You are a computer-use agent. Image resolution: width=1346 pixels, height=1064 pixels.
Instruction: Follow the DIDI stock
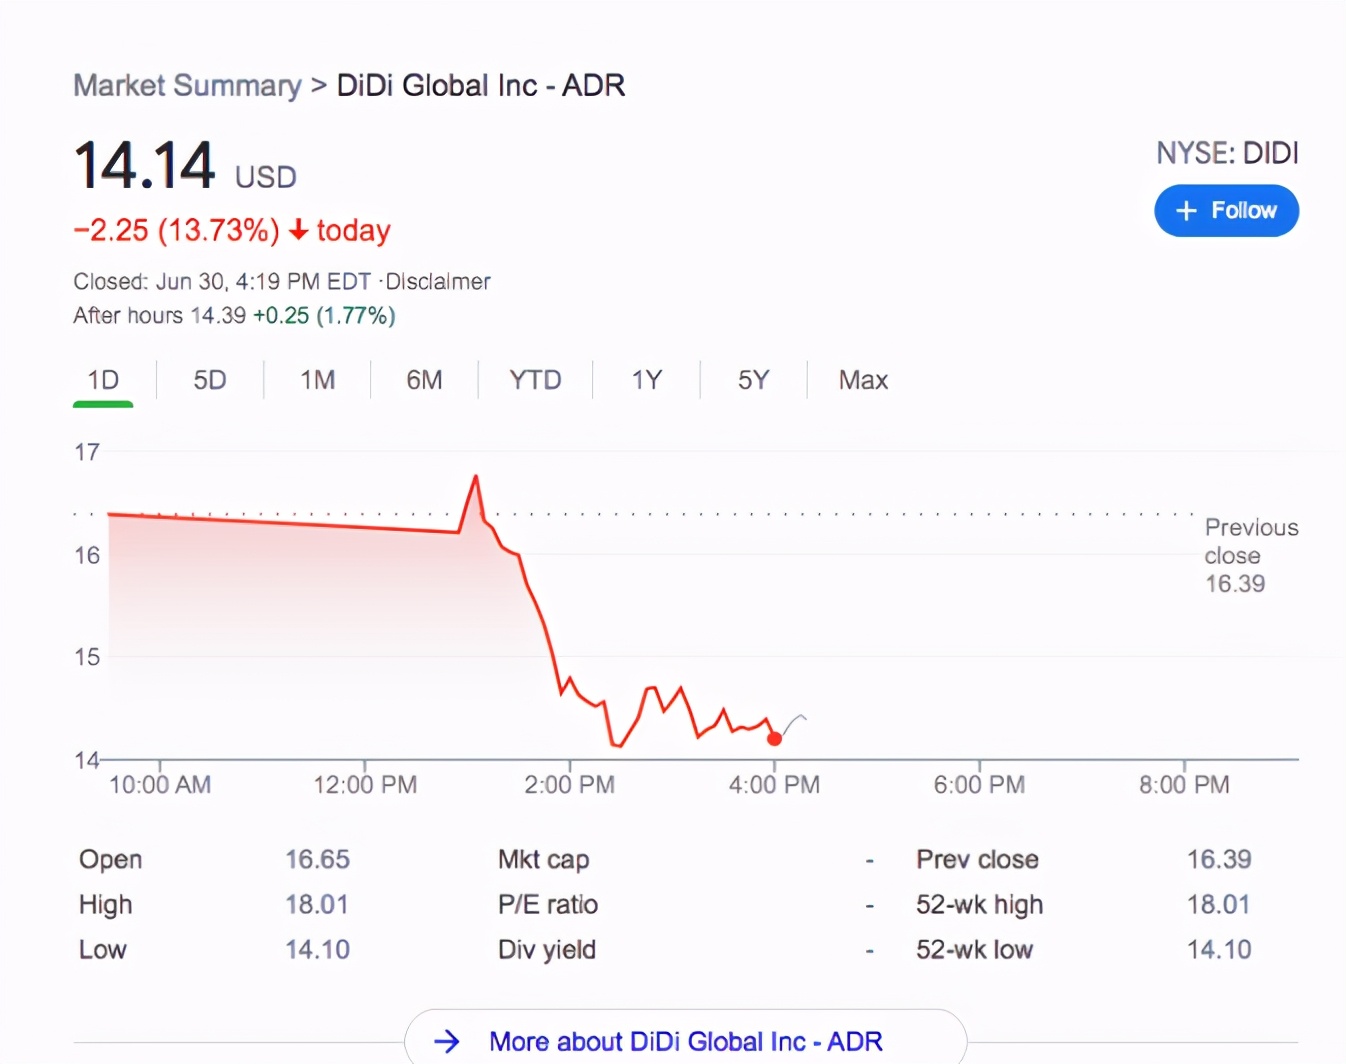click(x=1226, y=211)
